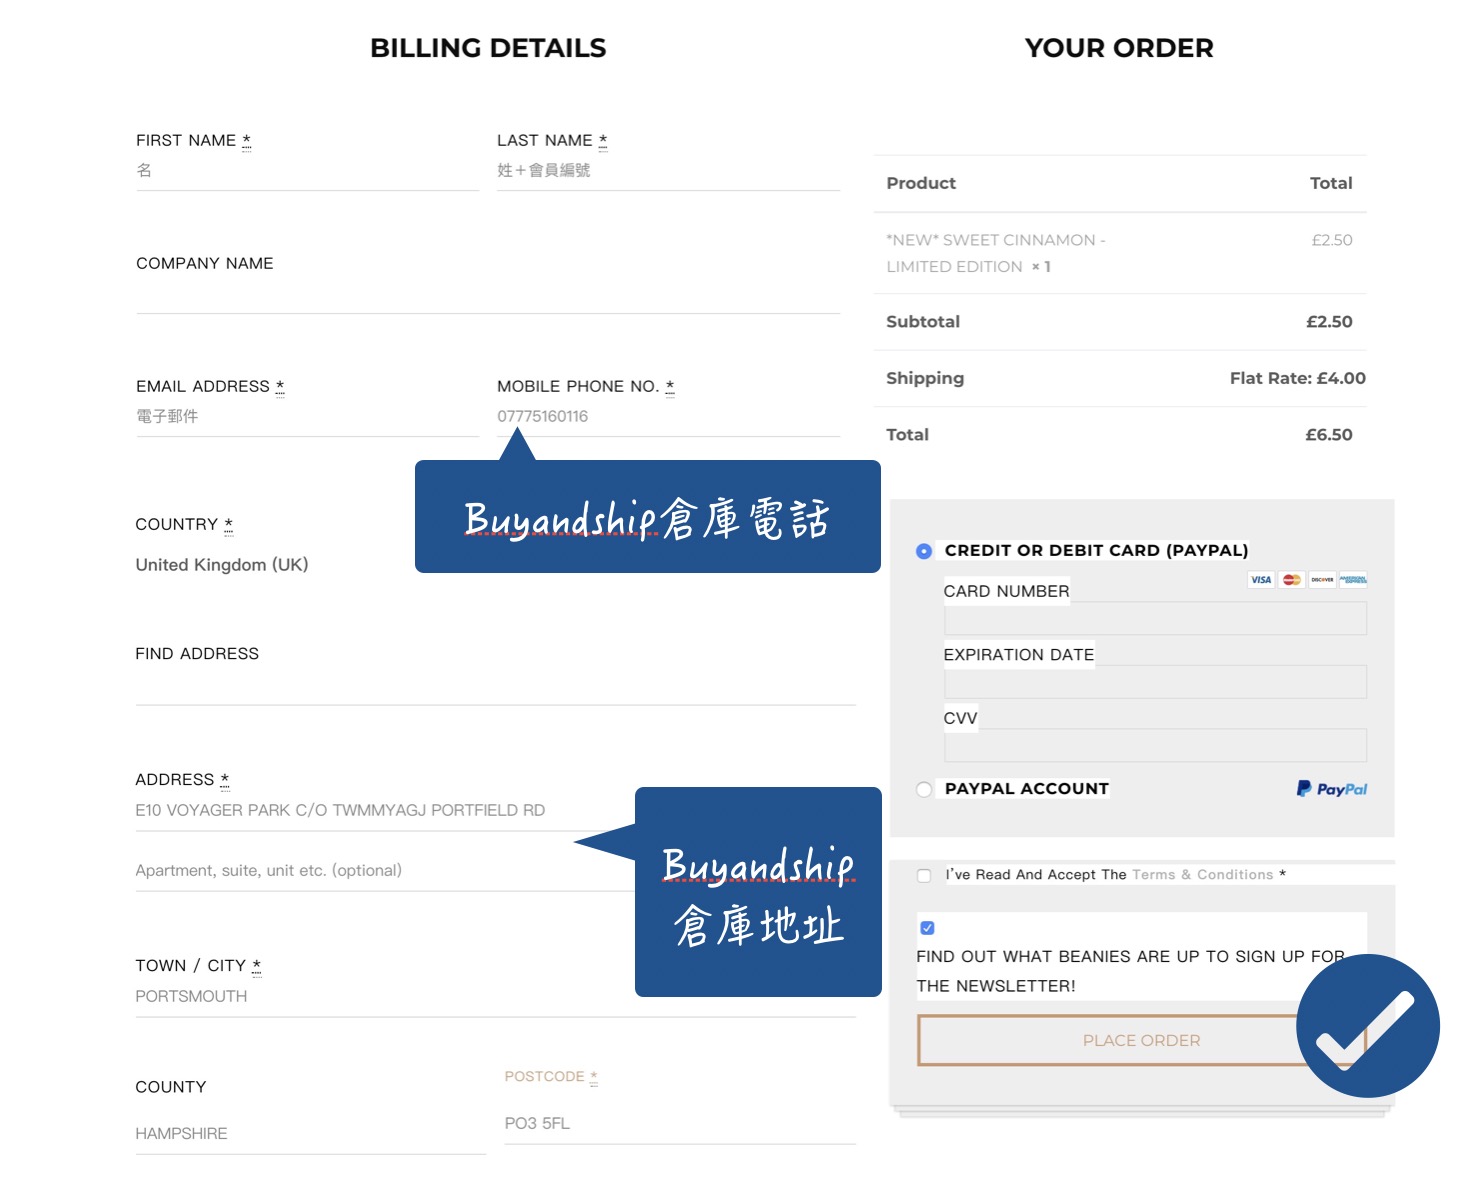
Task: Open the Terms & Conditions link
Action: tap(1202, 875)
